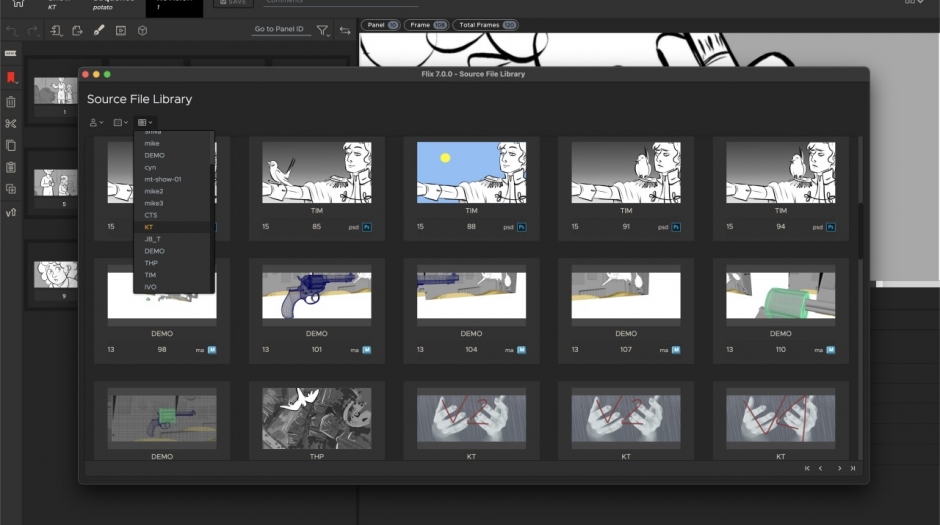Click the 'Go to Panel ID' field

tap(279, 29)
